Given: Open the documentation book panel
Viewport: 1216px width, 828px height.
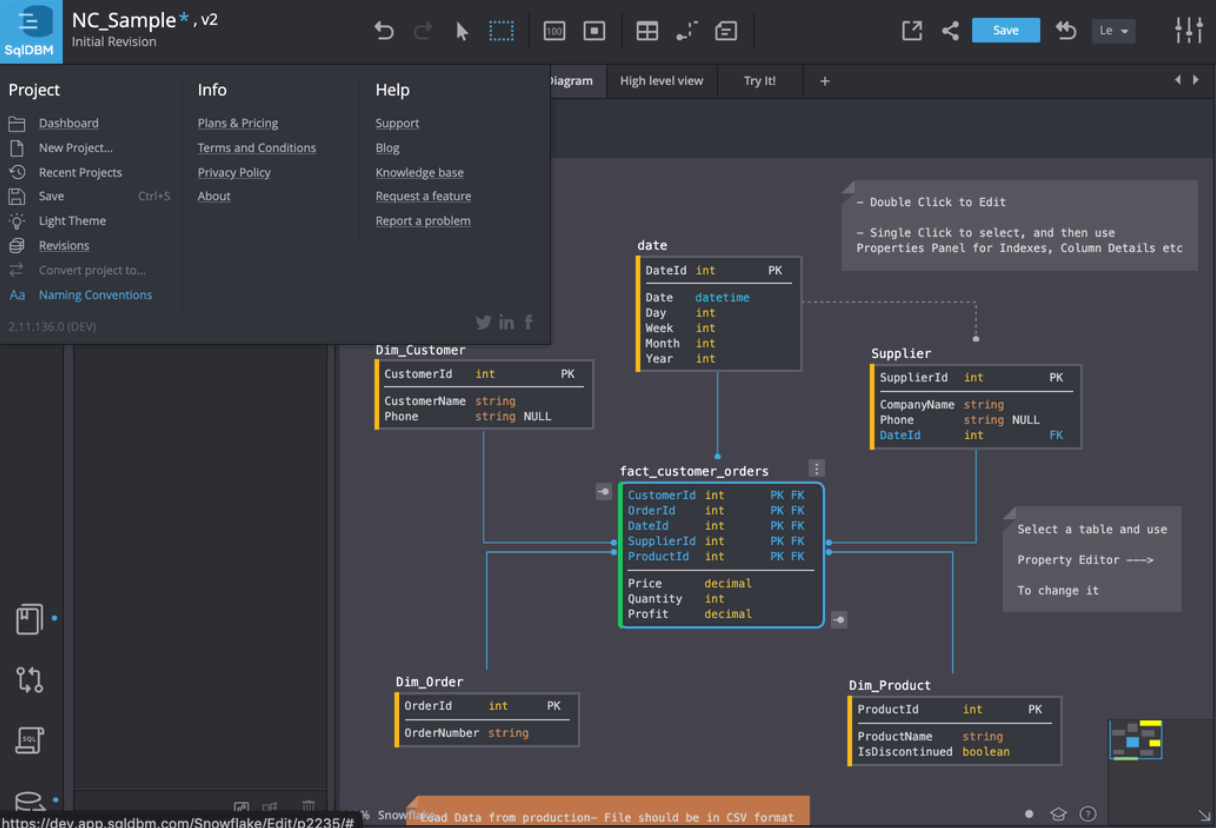Looking at the screenshot, I should tap(30, 619).
